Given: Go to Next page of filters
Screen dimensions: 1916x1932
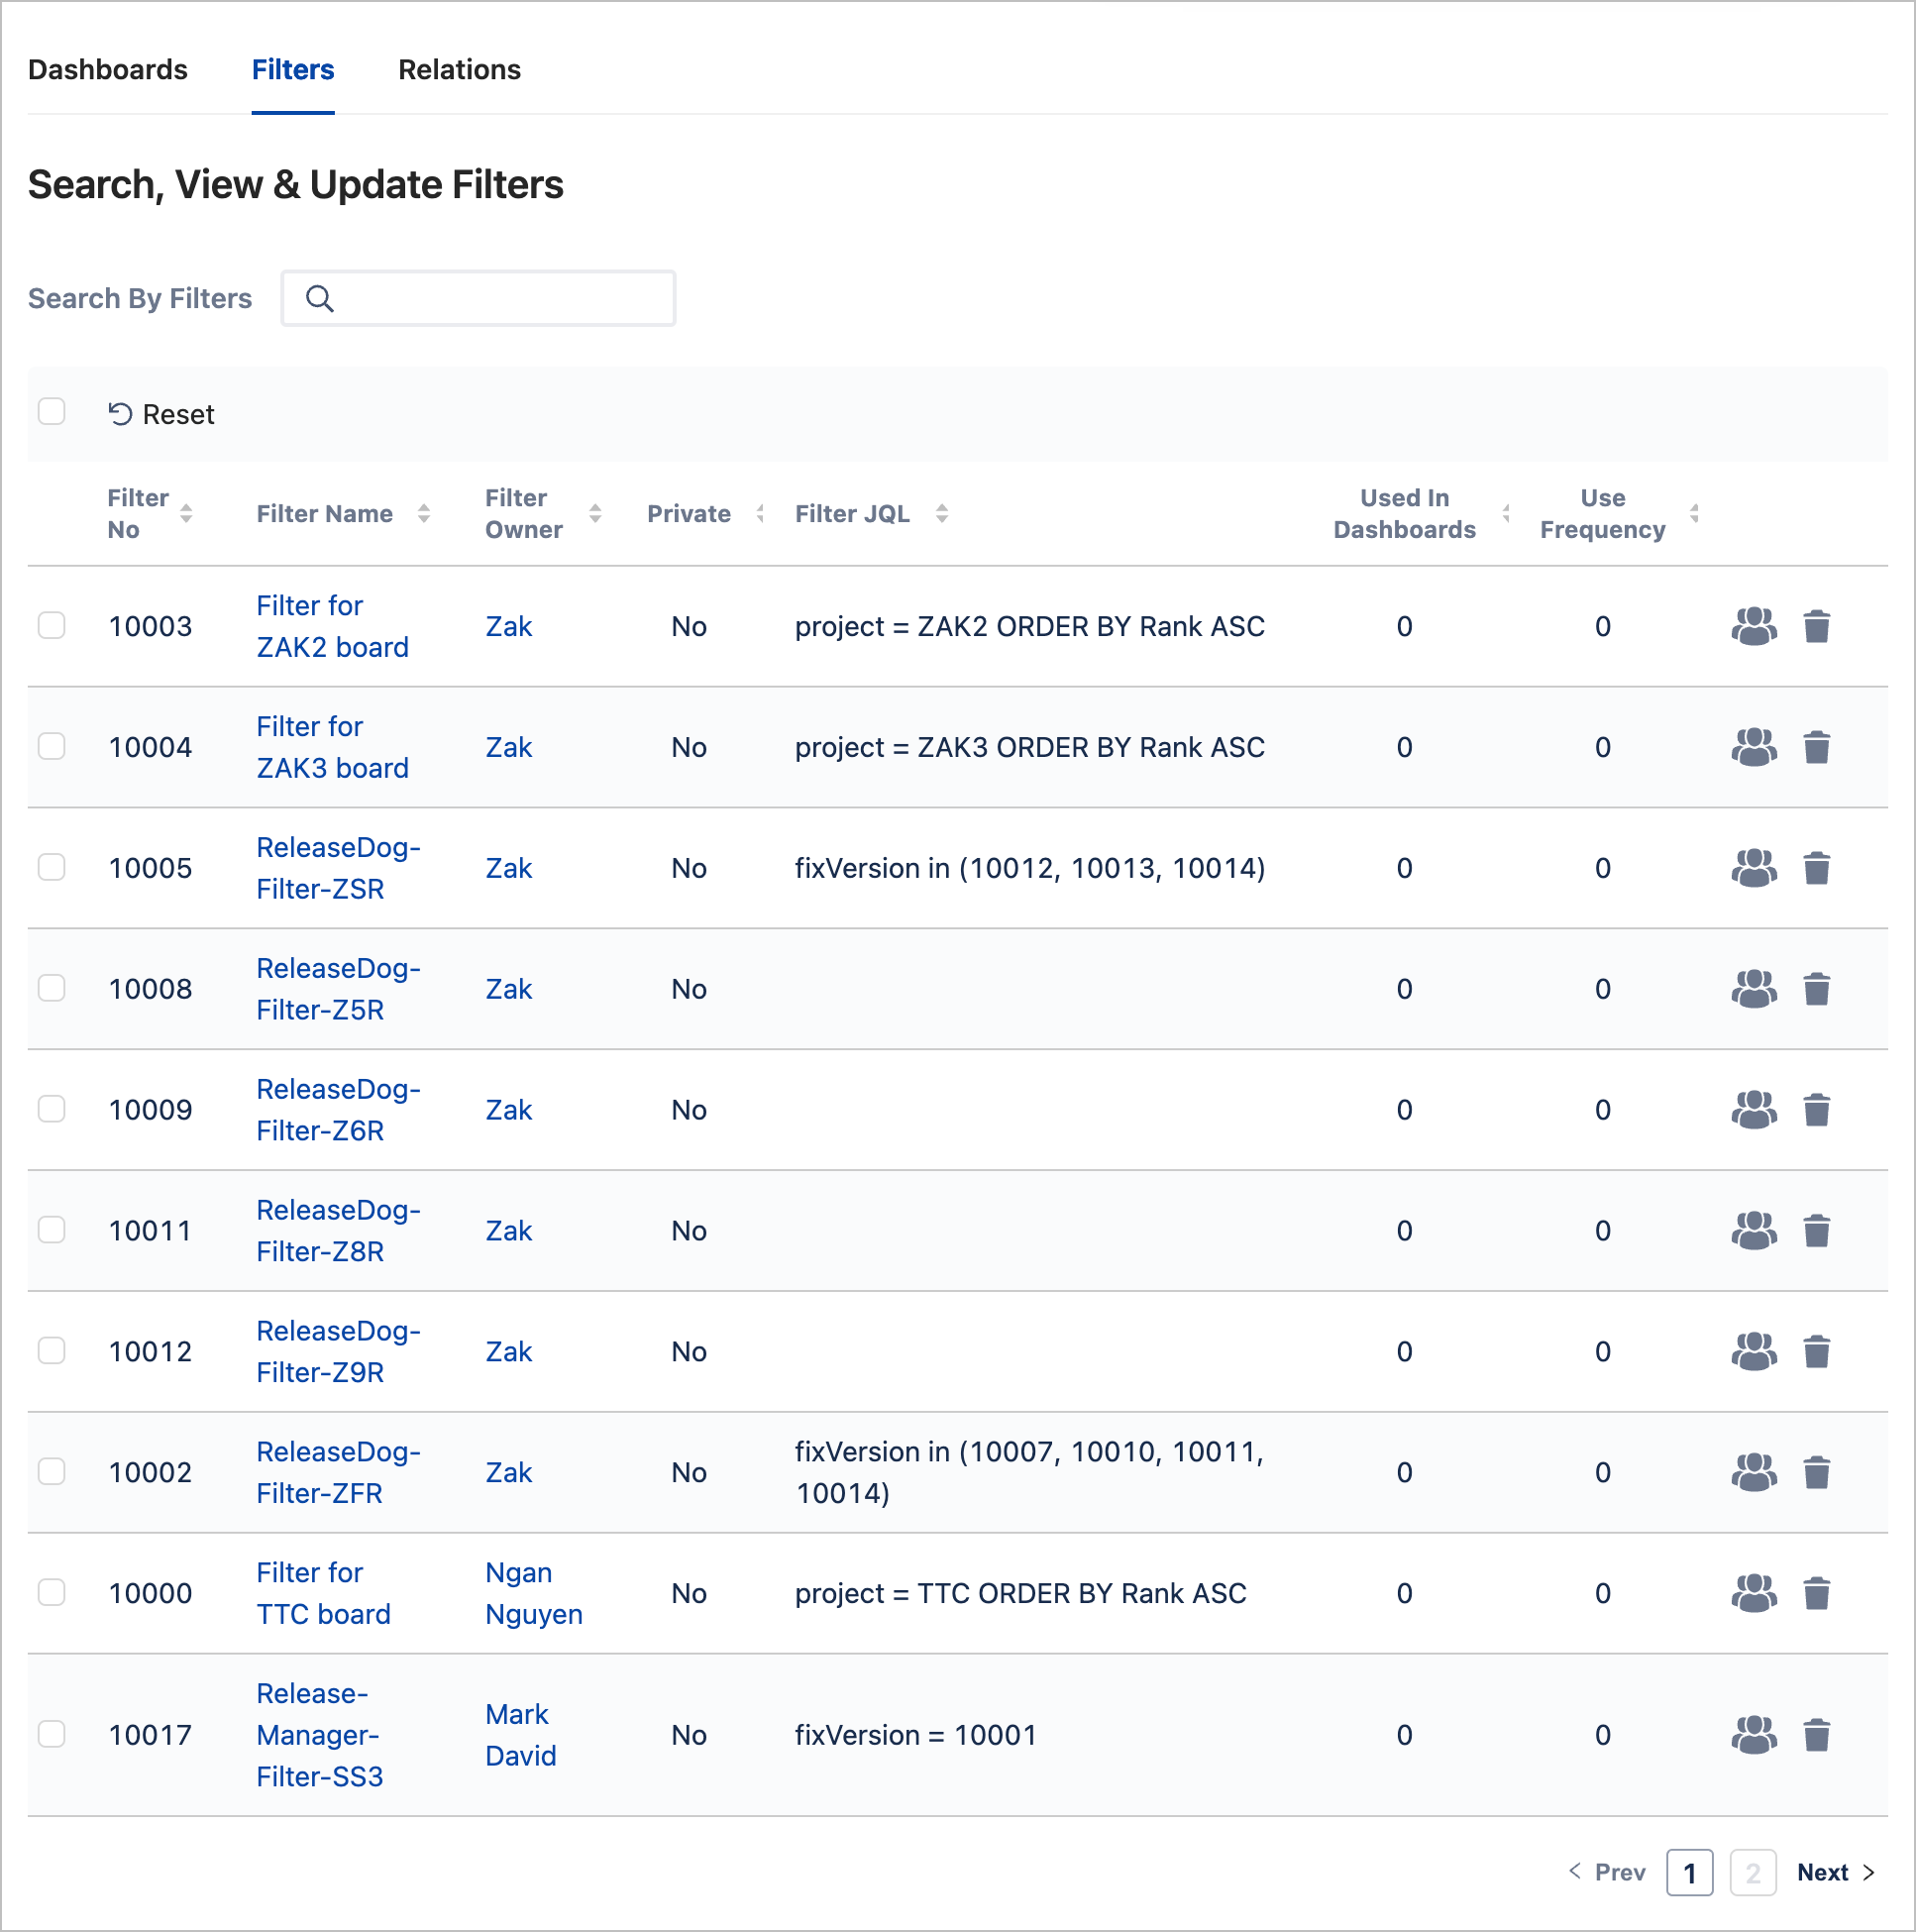Looking at the screenshot, I should point(1836,1872).
